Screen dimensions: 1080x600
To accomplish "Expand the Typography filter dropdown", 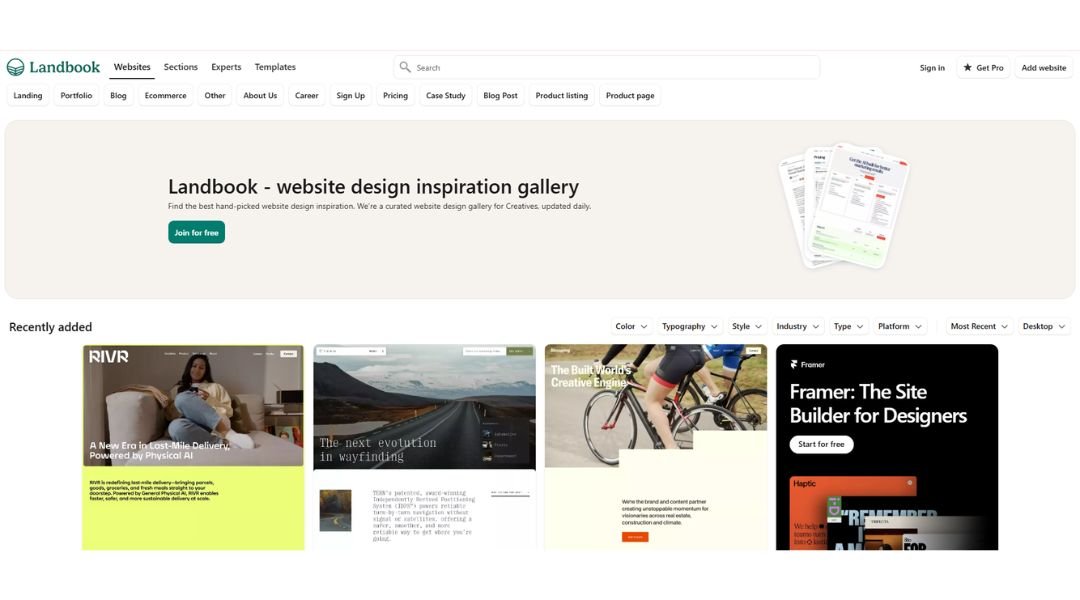I will pyautogui.click(x=689, y=327).
